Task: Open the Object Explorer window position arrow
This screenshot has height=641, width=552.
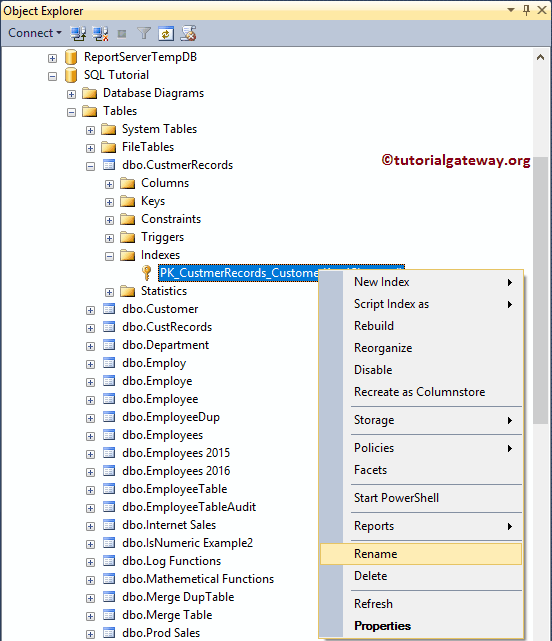Action: point(511,10)
